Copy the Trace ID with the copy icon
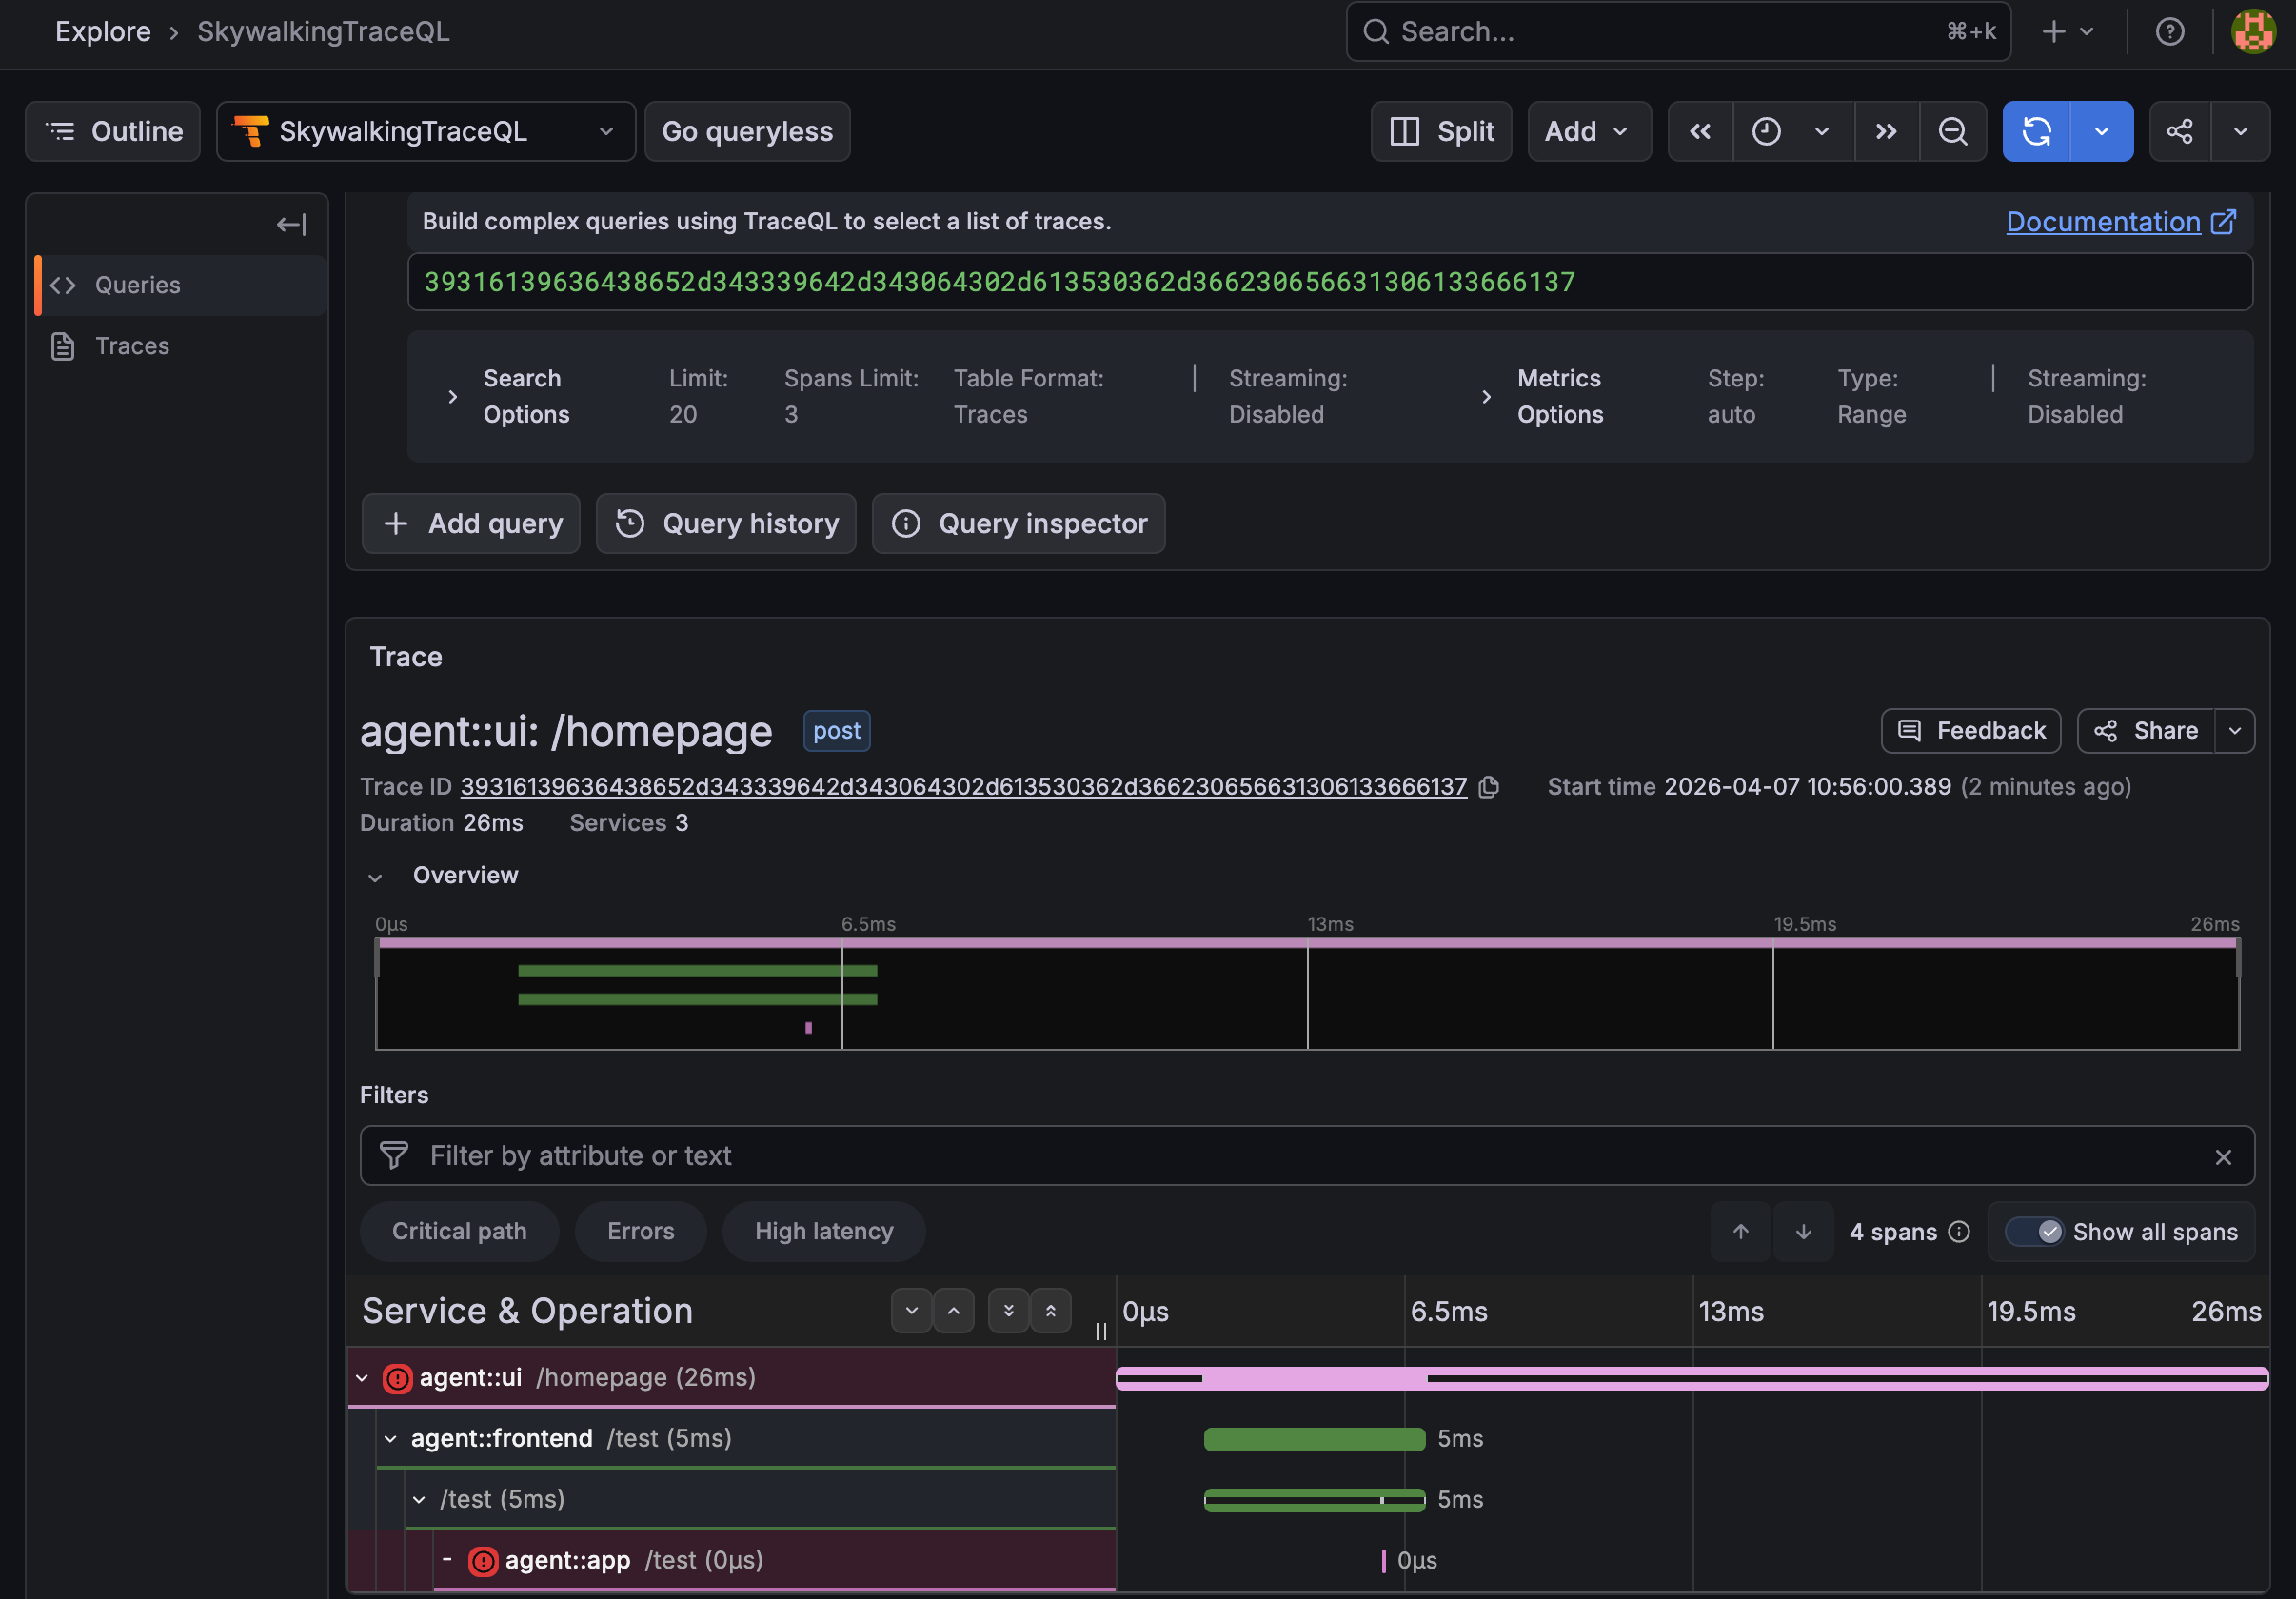 1489,787
